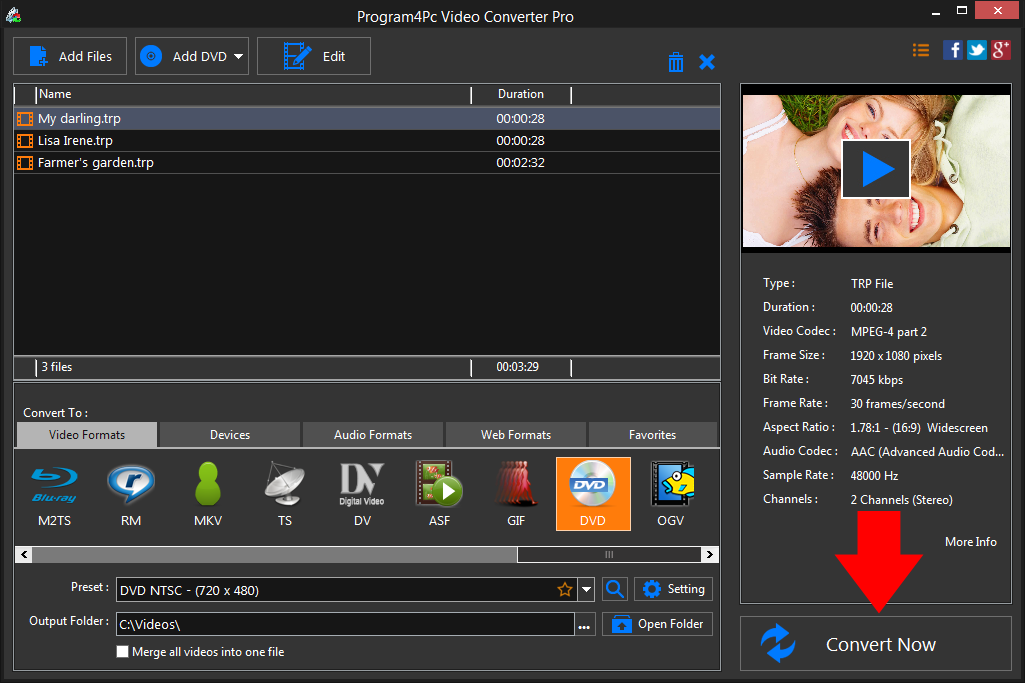The height and width of the screenshot is (683, 1025).
Task: Switch the list view toggle icon
Action: (x=920, y=49)
